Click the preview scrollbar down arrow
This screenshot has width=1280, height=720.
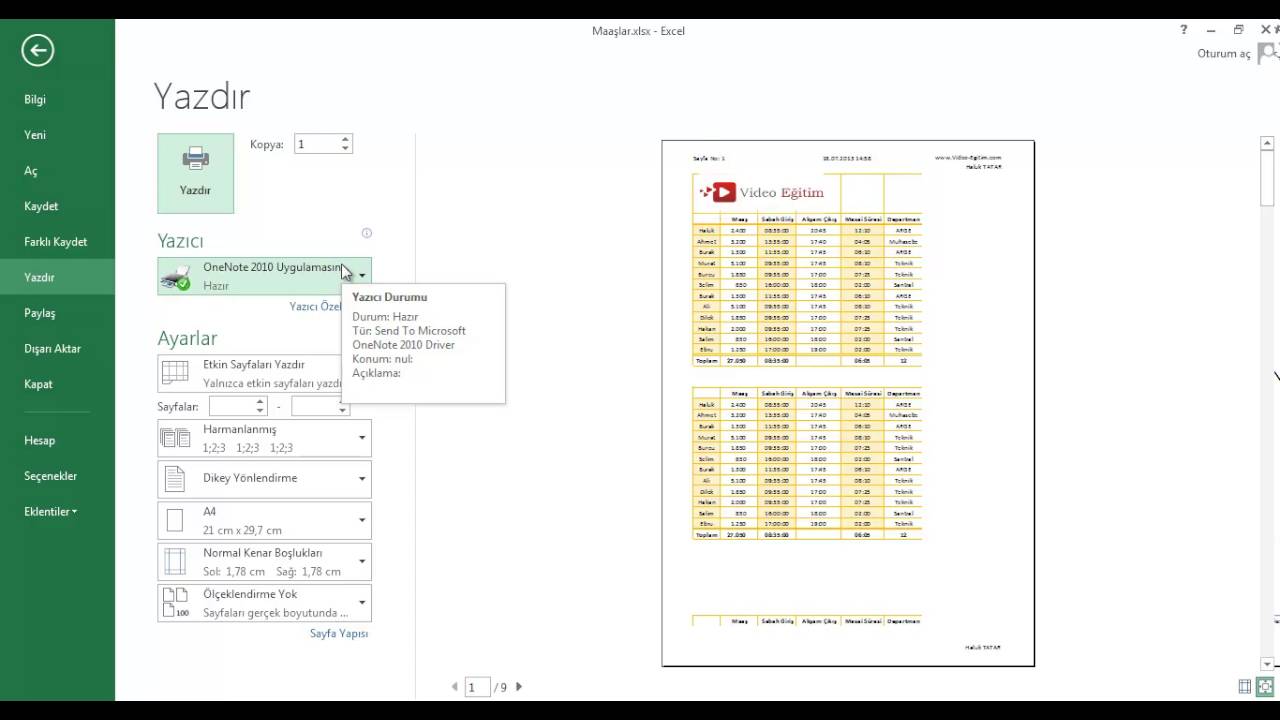pyautogui.click(x=1267, y=664)
